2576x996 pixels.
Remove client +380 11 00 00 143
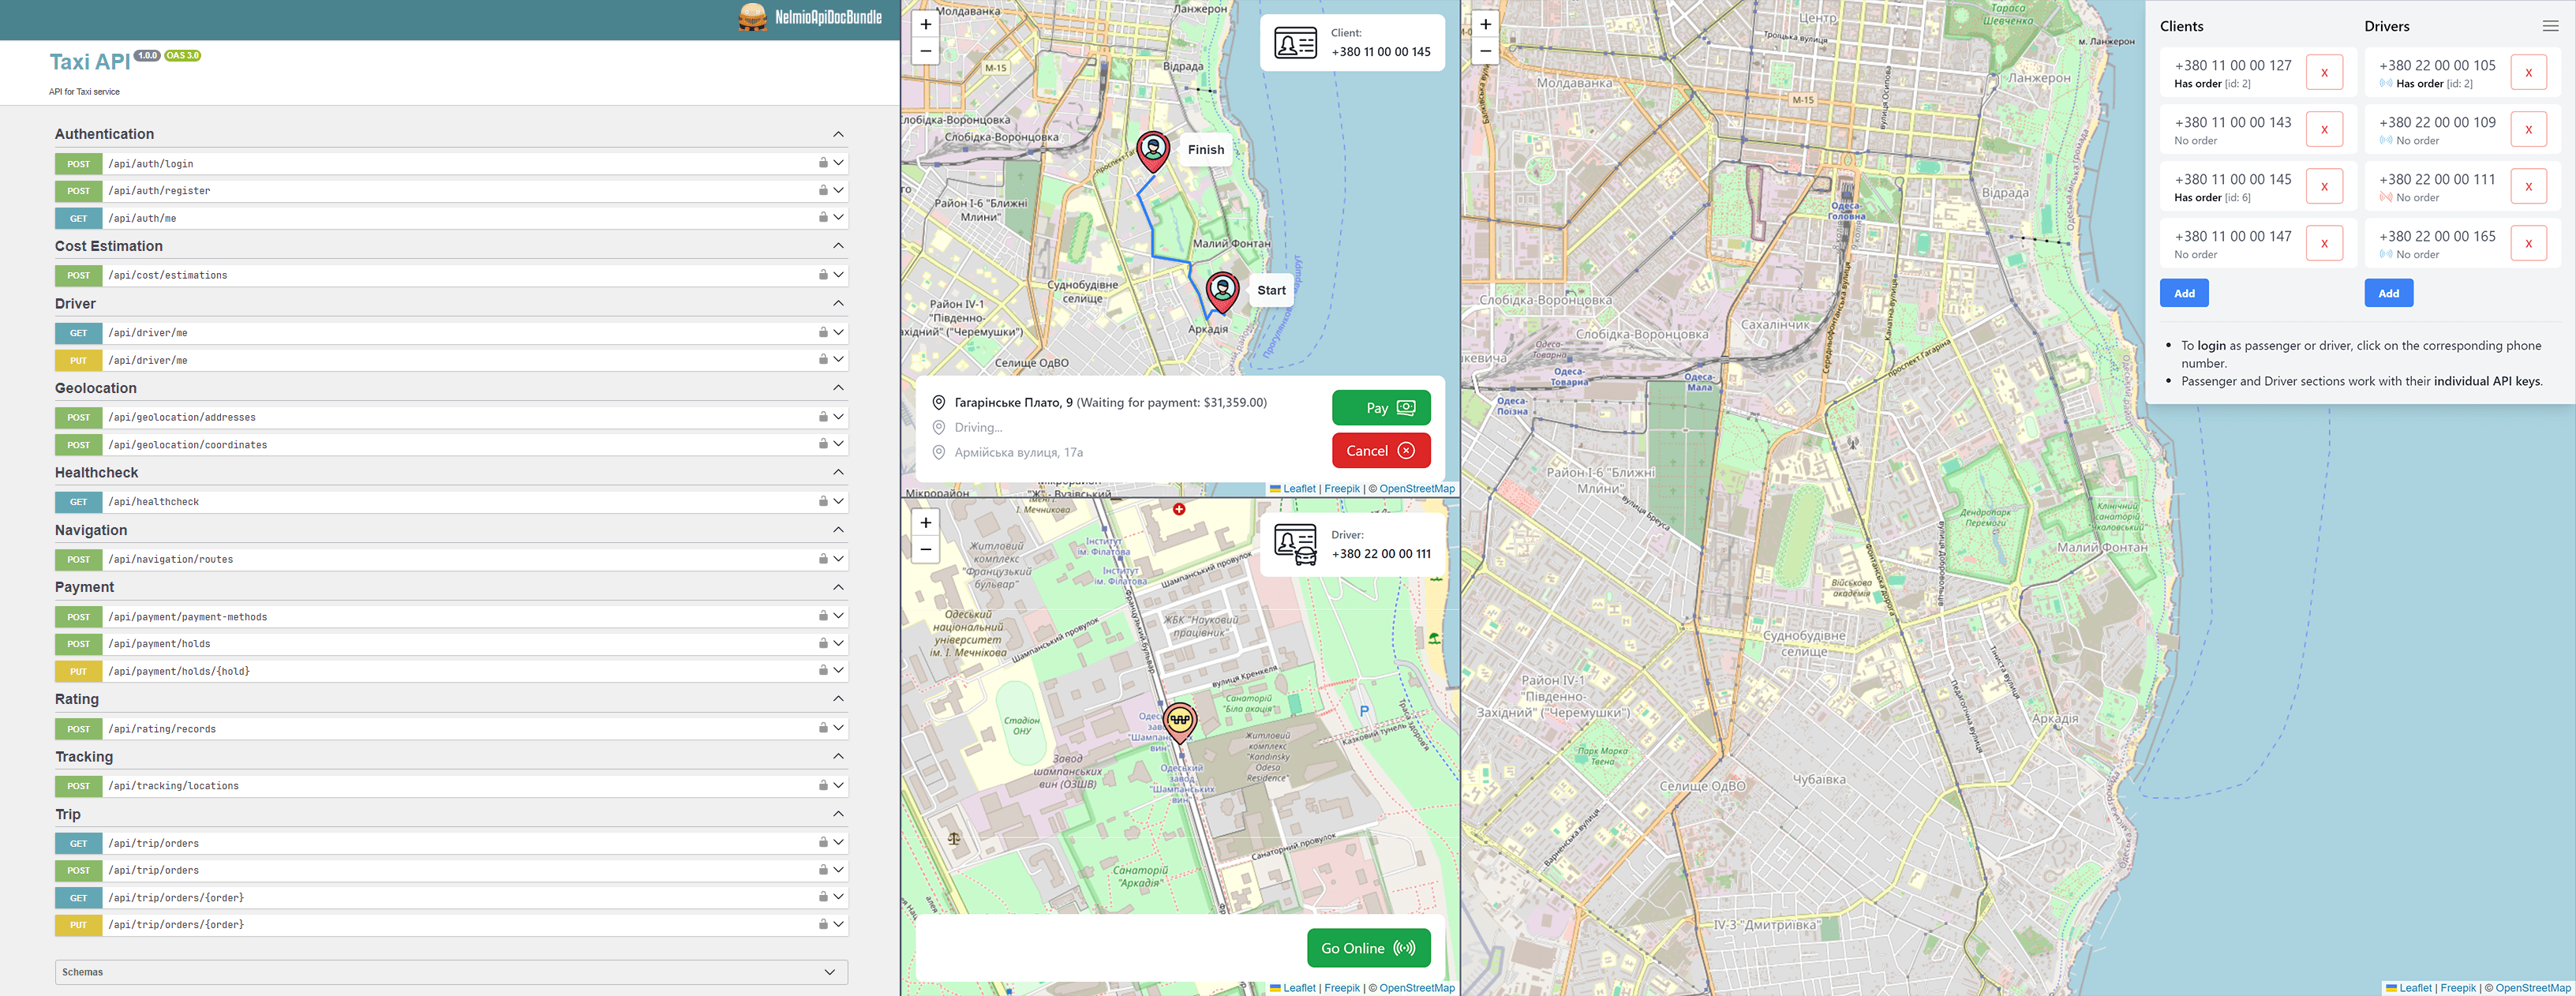pos(2324,130)
